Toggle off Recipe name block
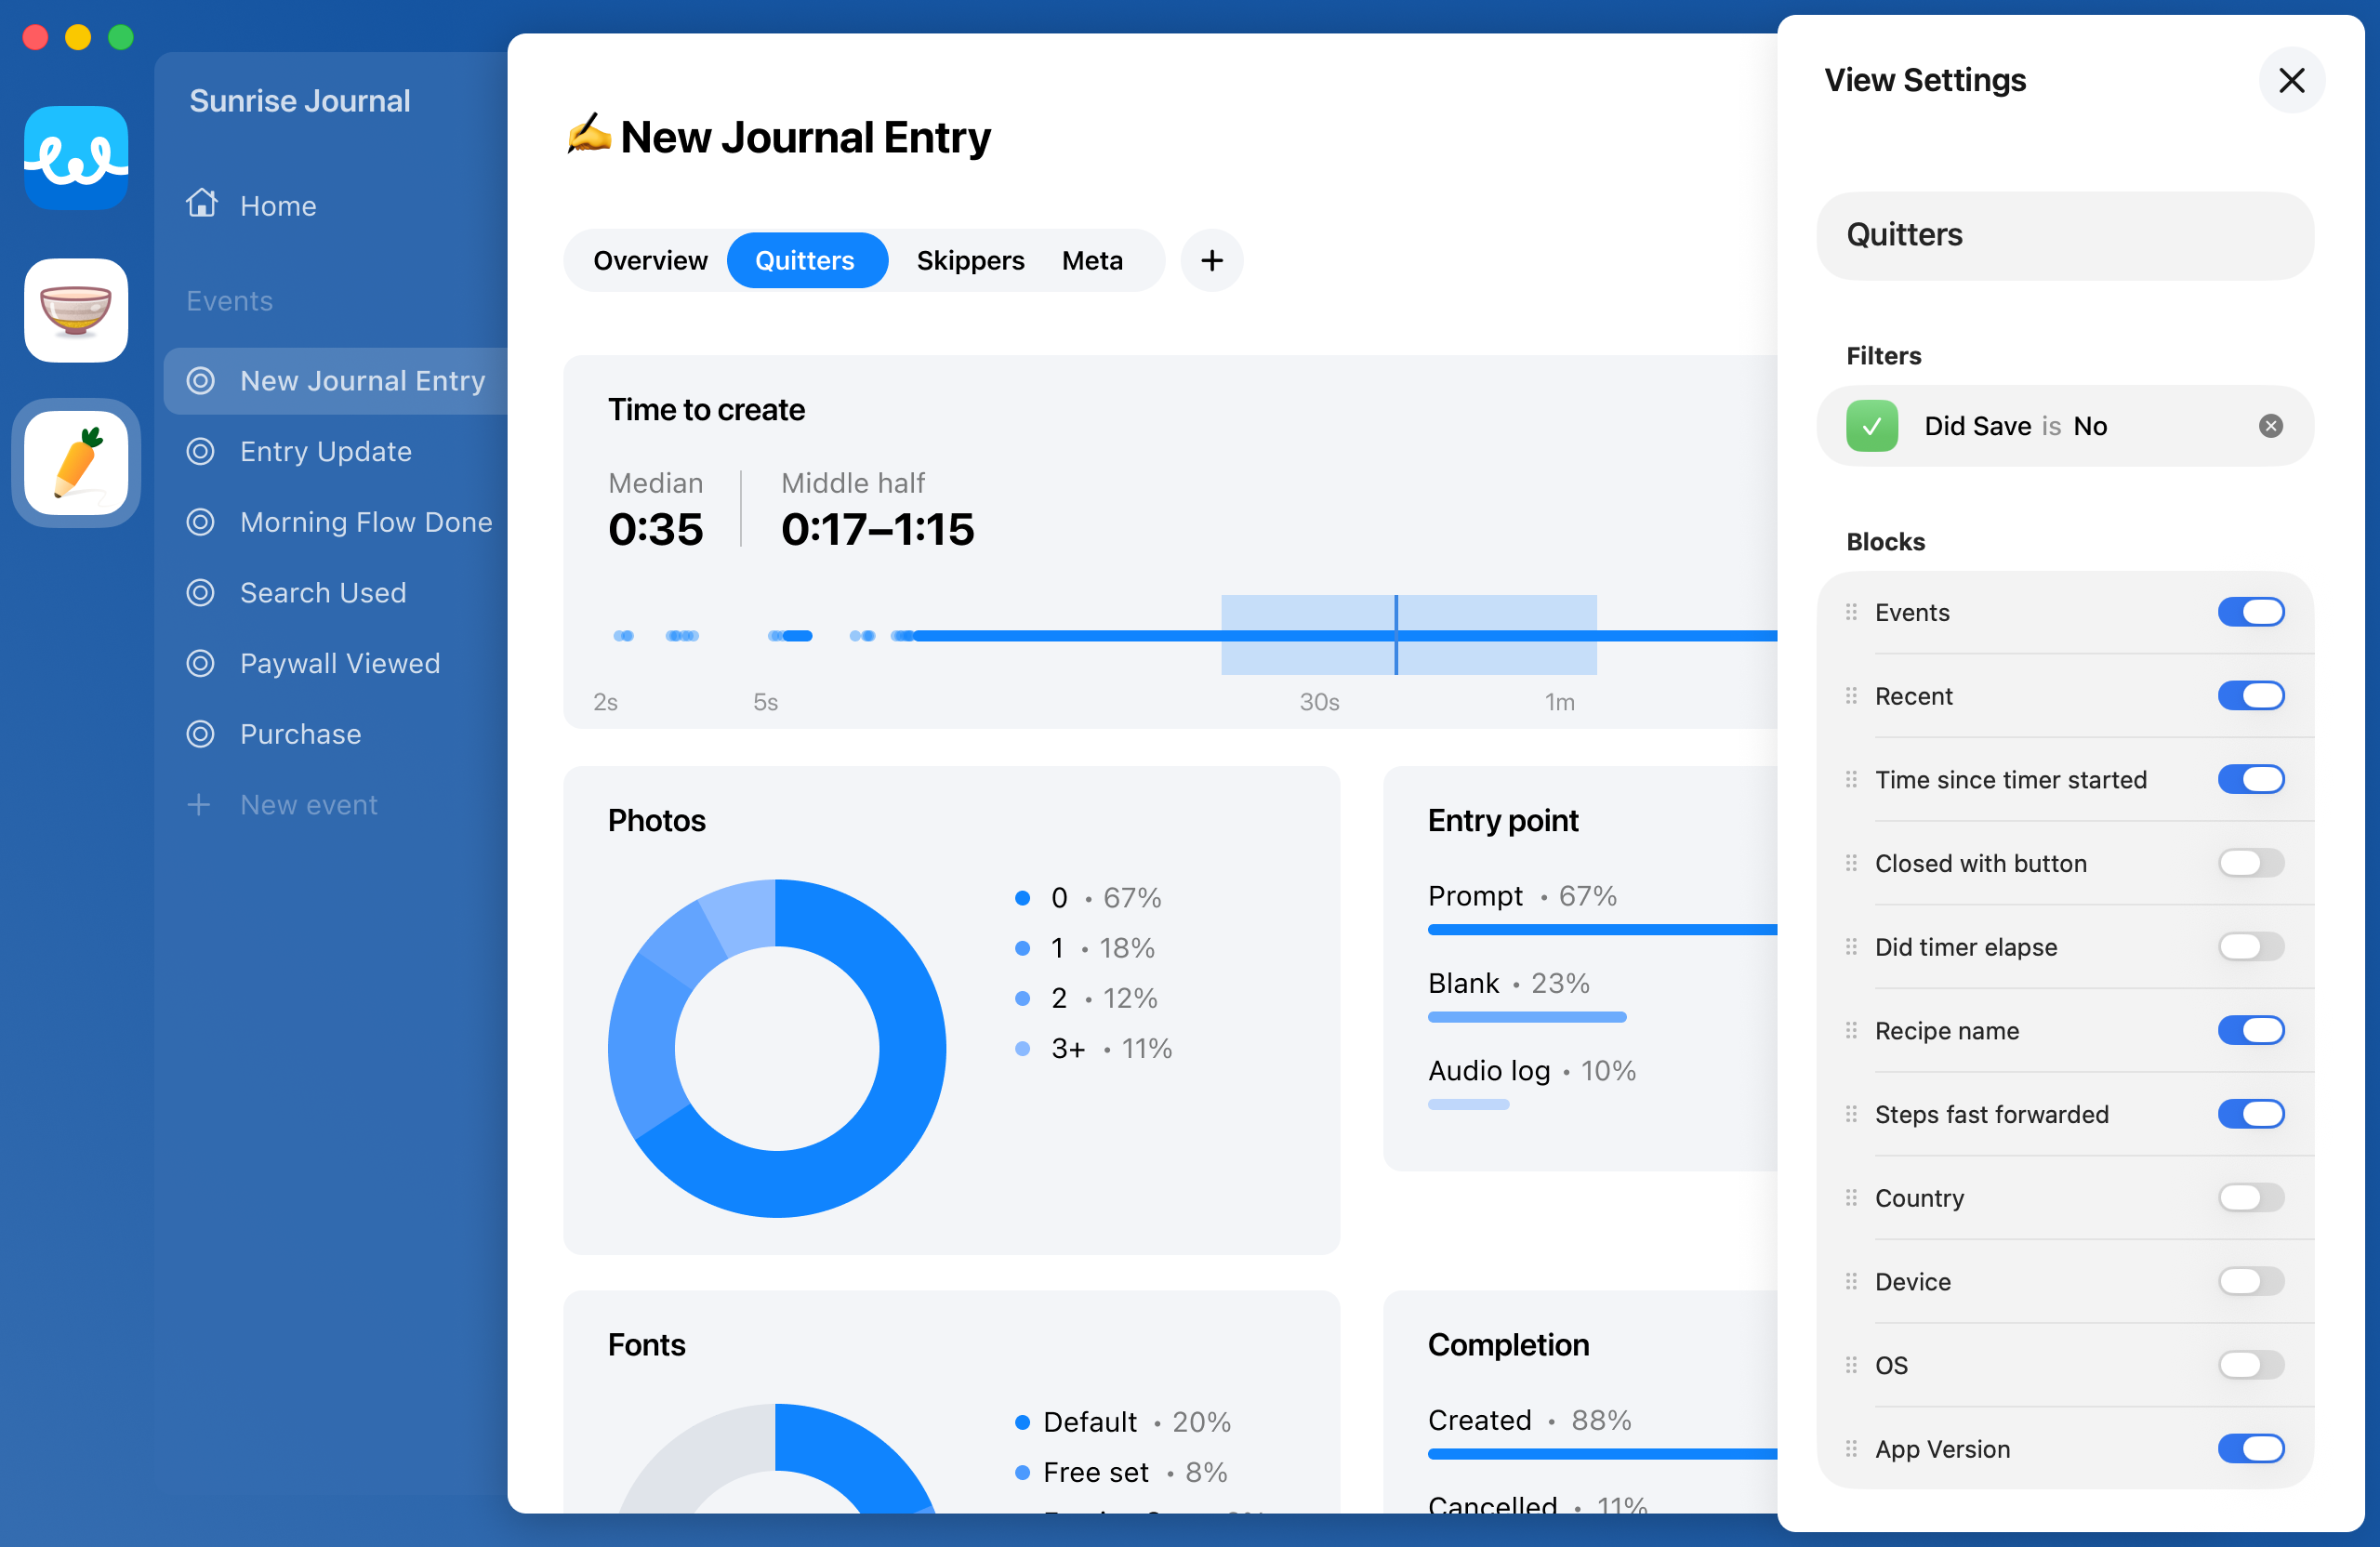Viewport: 2380px width, 1547px height. 2250,1031
